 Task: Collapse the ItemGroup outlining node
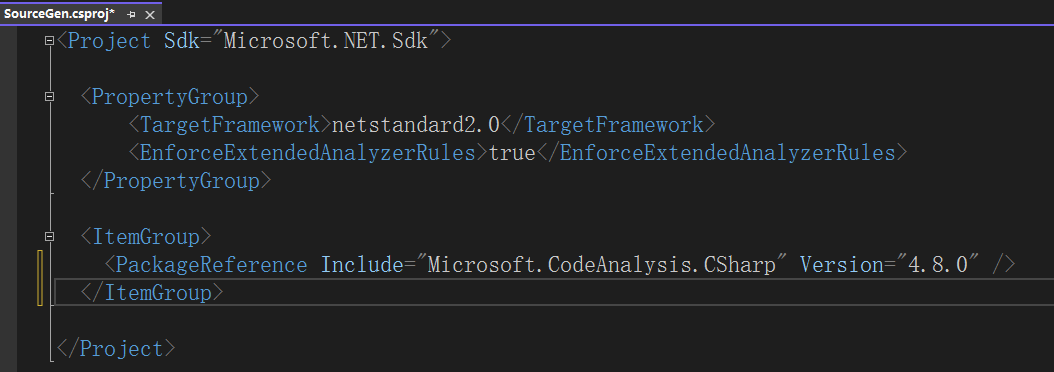(x=49, y=237)
